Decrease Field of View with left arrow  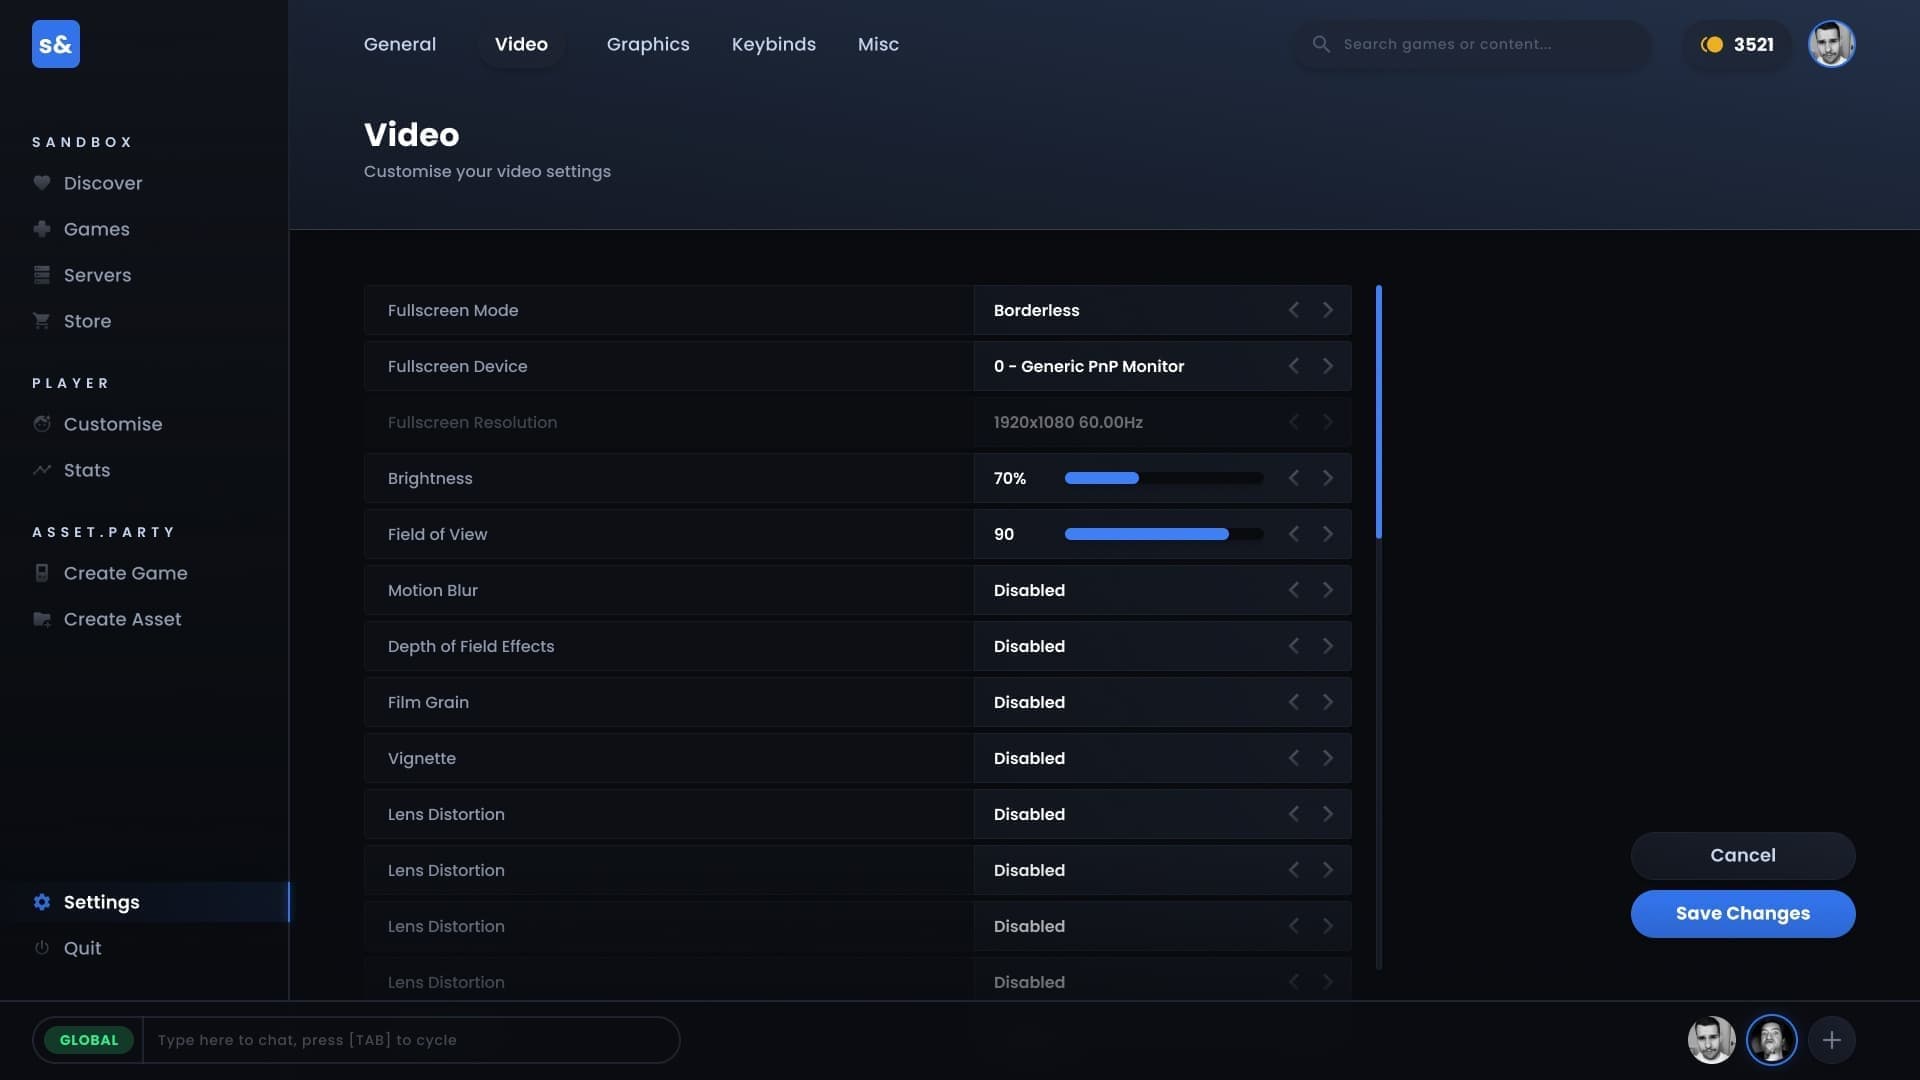coord(1294,534)
